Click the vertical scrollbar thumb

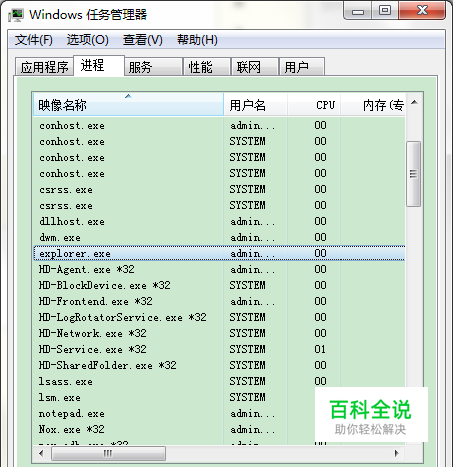pos(414,174)
